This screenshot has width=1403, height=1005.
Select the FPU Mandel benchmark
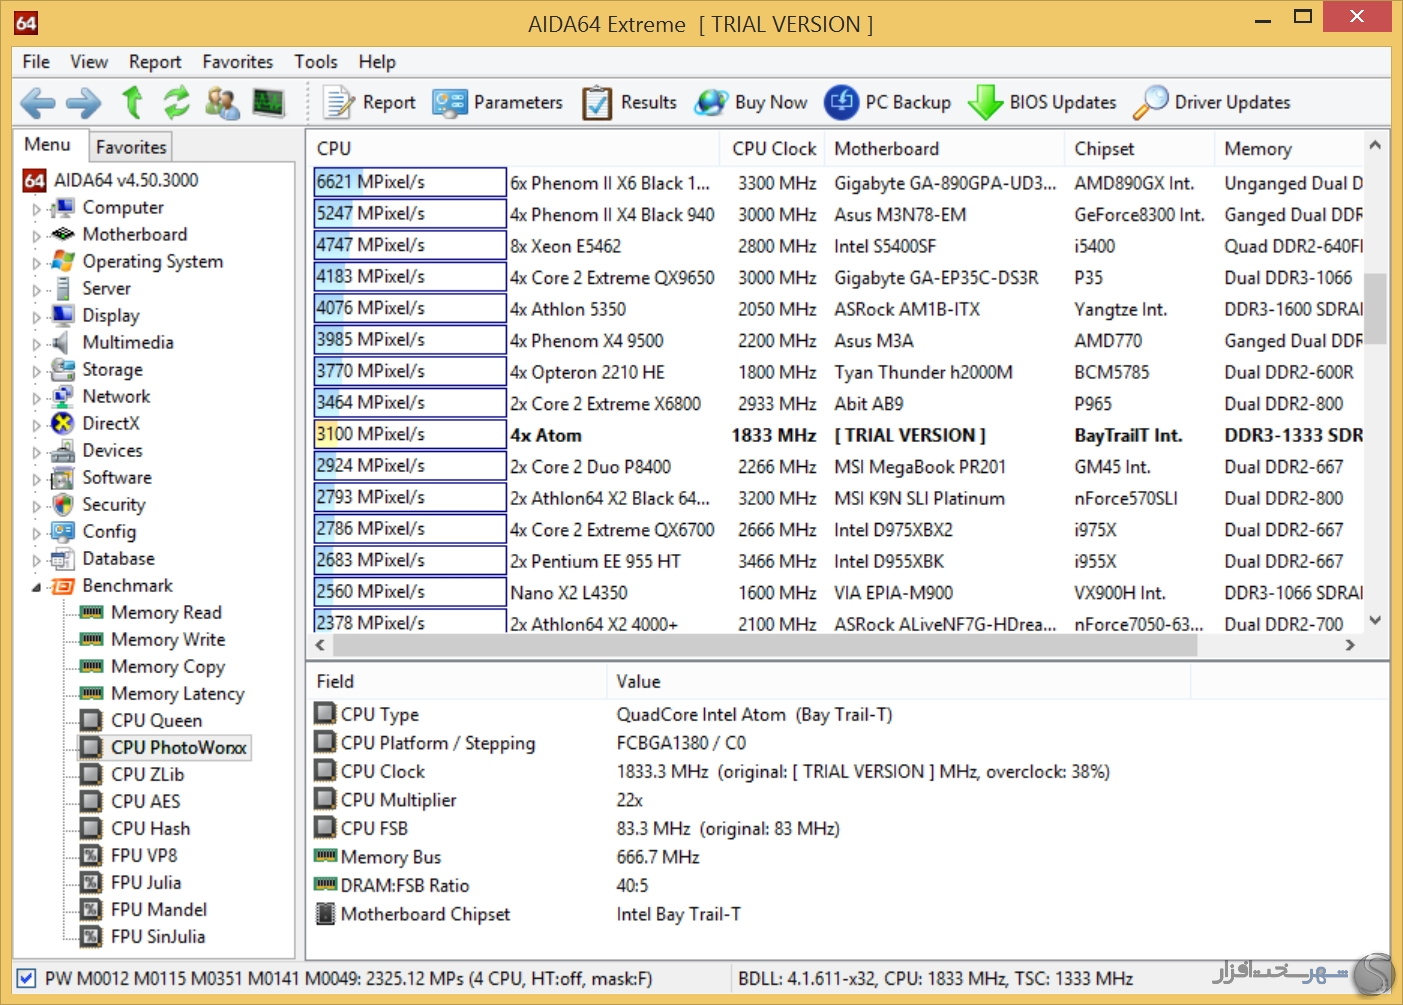coord(159,909)
